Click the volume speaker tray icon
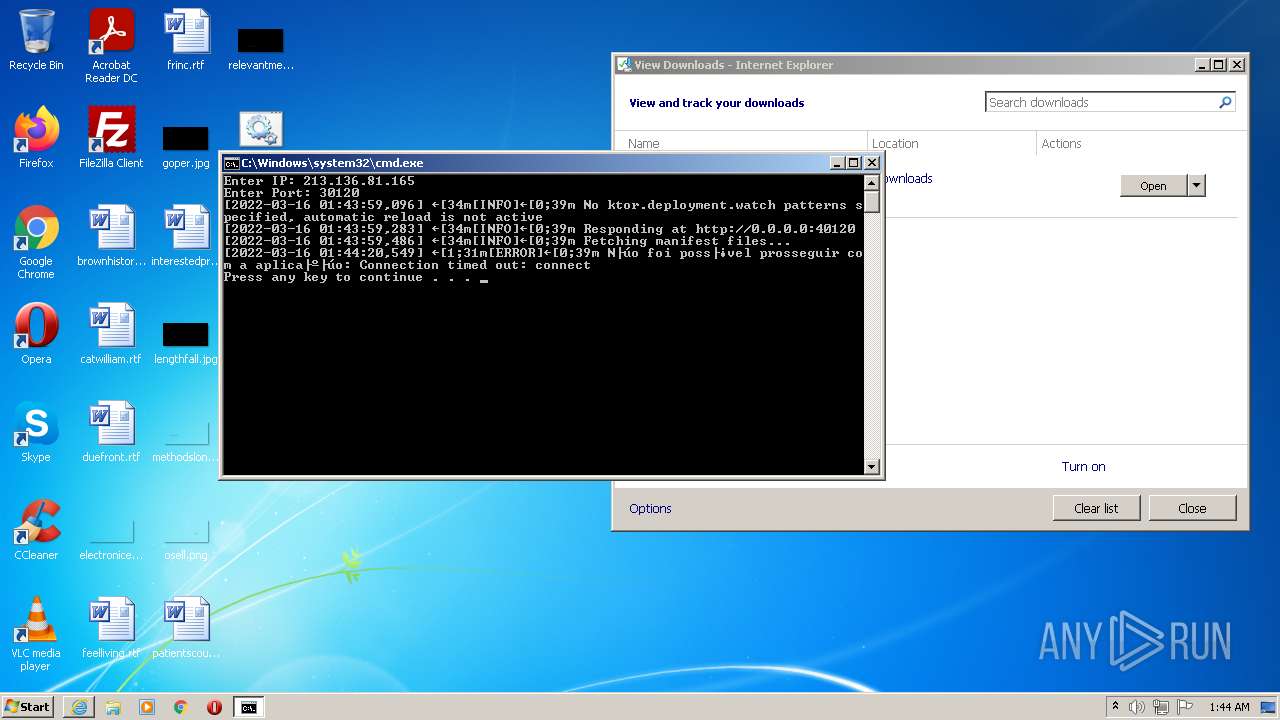 [1137, 707]
